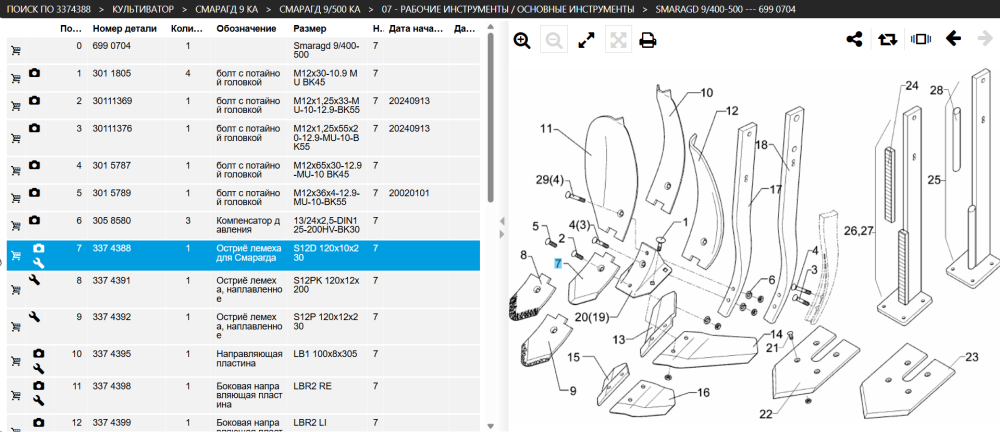Open photo for part 301 1805
Viewport: 1000px width, 432px height.
click(x=34, y=73)
